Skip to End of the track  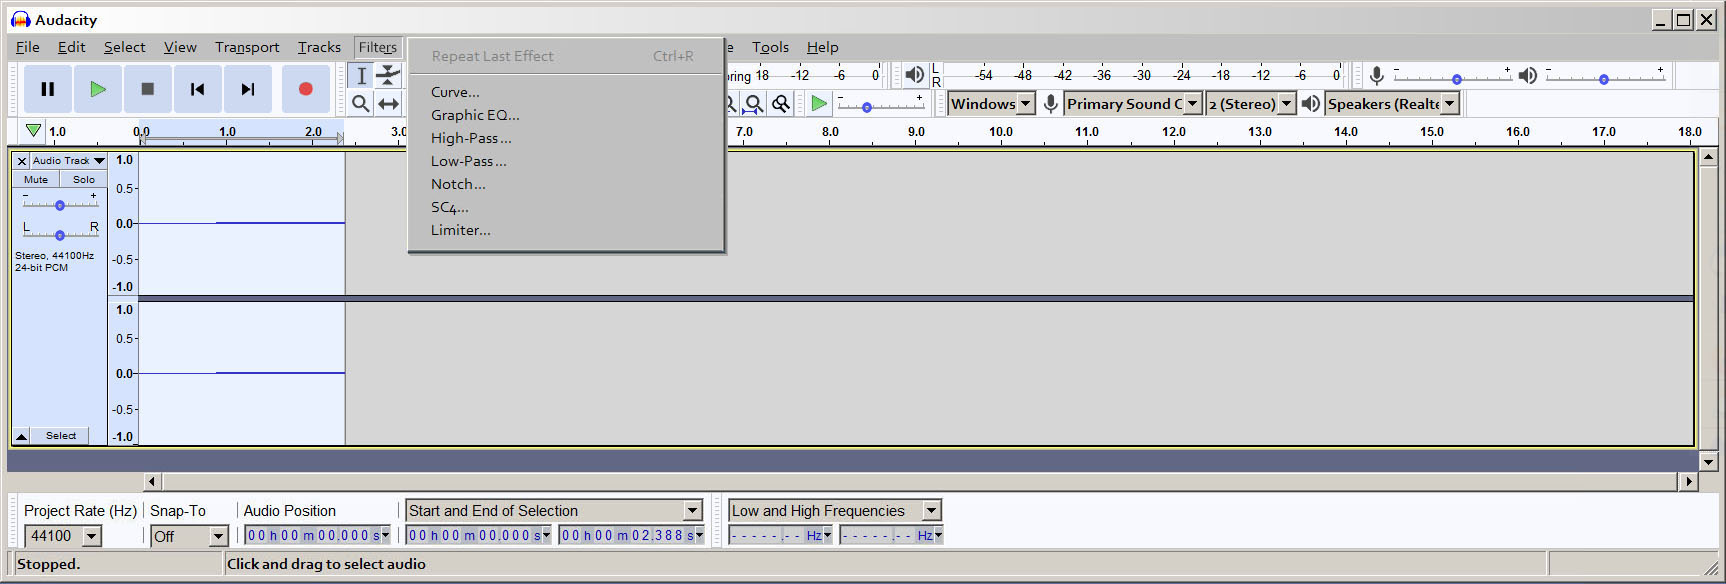(x=248, y=89)
